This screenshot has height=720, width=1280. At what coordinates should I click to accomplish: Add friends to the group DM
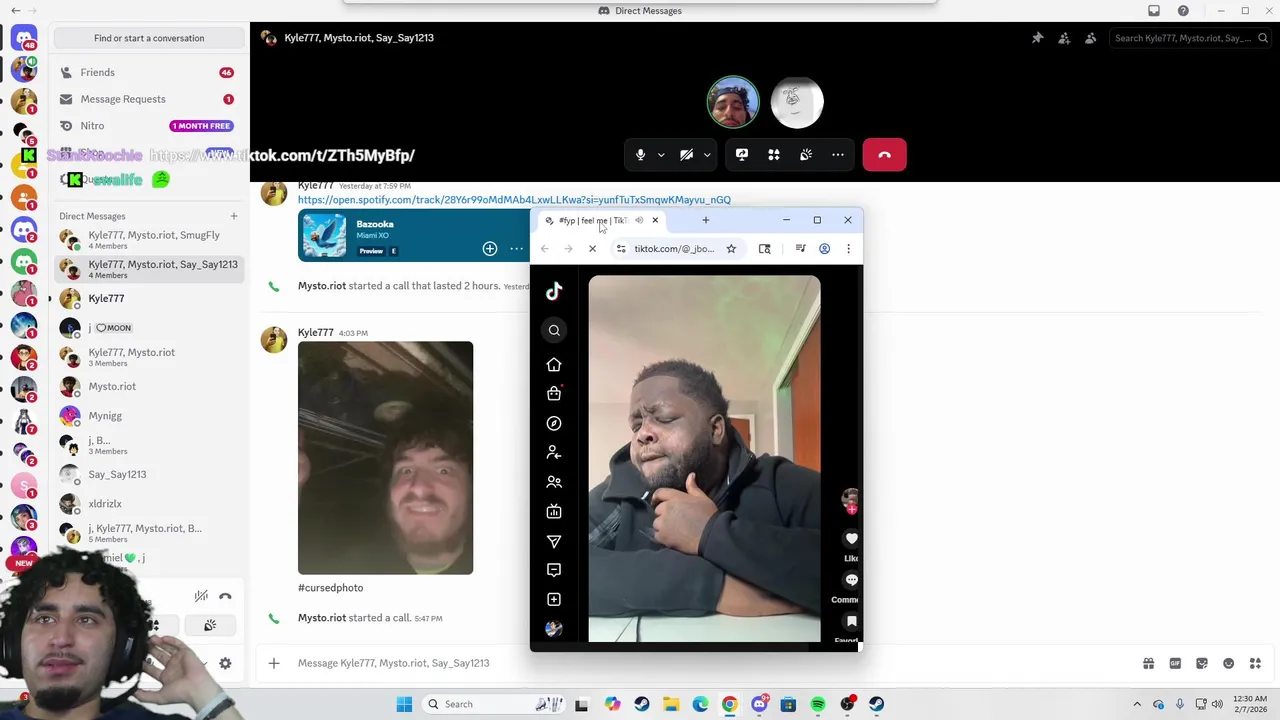(1064, 38)
